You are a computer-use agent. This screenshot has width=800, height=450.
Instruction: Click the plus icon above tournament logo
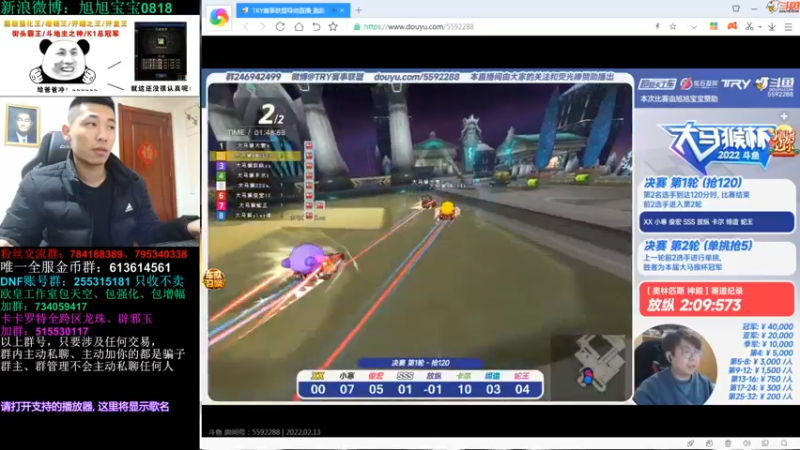tap(784, 116)
